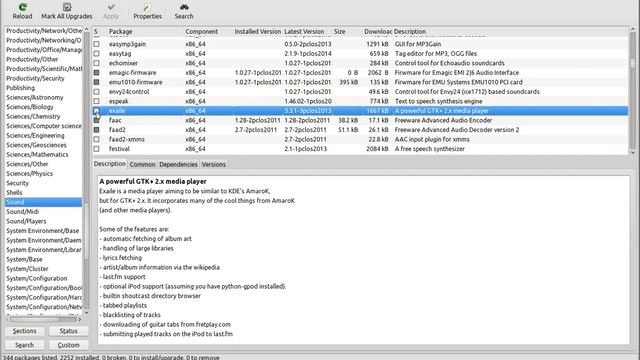The width and height of the screenshot is (640, 360).
Task: Switch to the Common tab
Action: click(x=142, y=164)
